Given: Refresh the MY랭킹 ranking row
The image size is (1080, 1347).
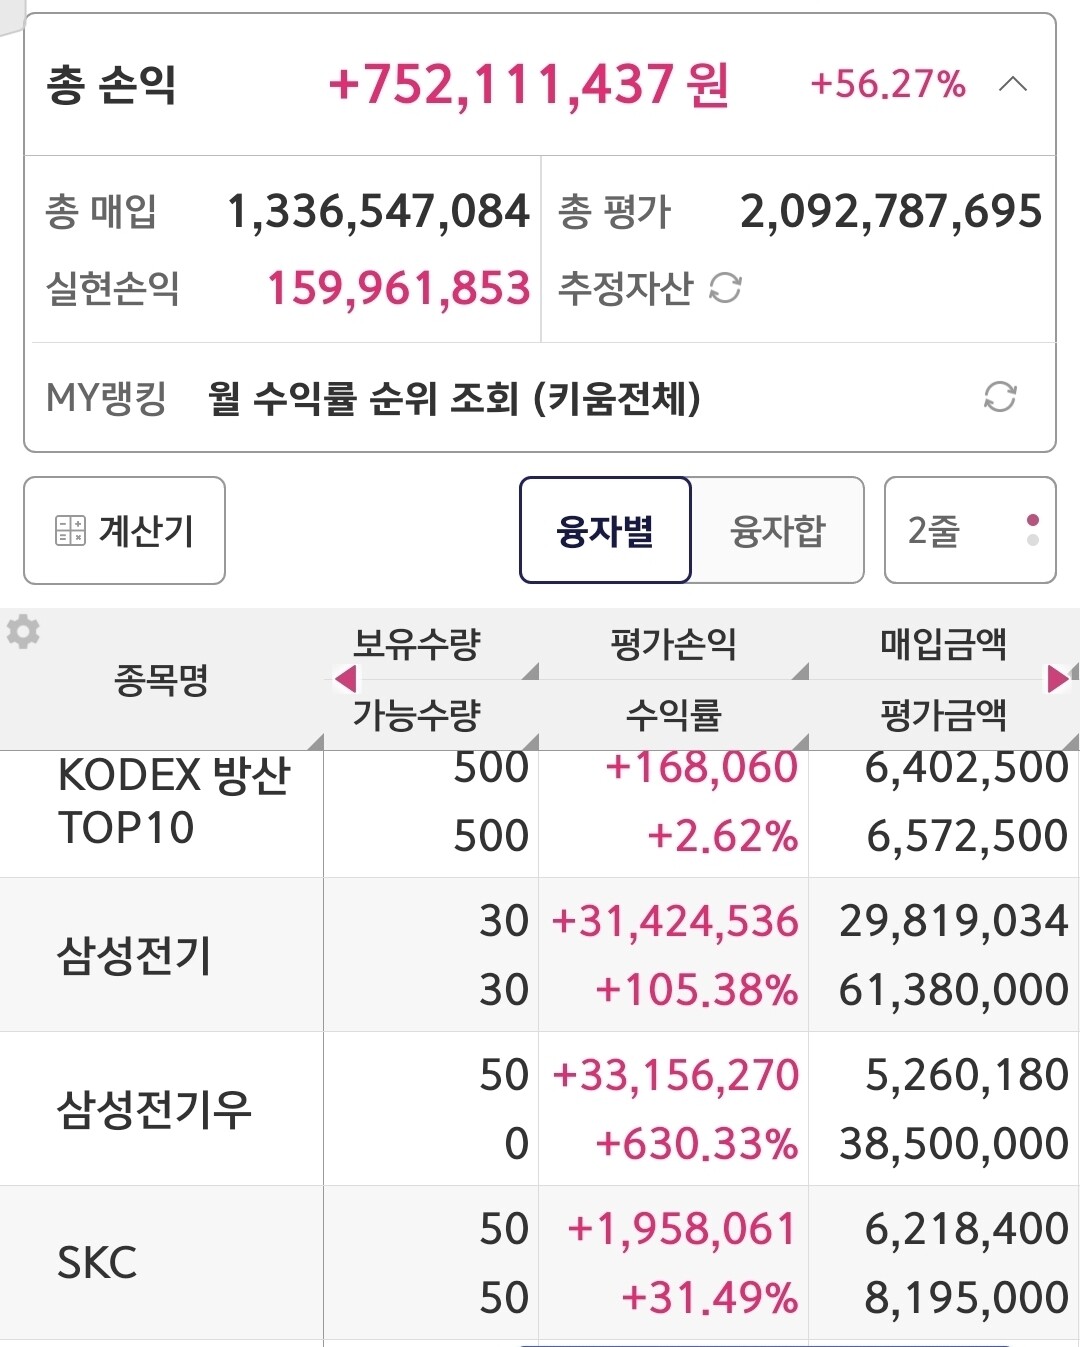Looking at the screenshot, I should tap(999, 397).
